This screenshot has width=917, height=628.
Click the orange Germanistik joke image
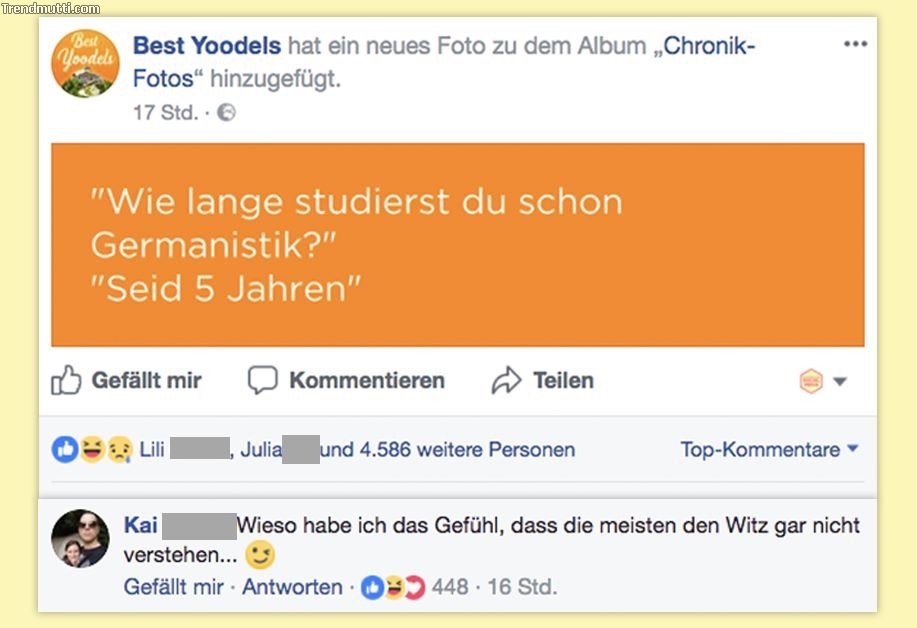click(x=457, y=245)
